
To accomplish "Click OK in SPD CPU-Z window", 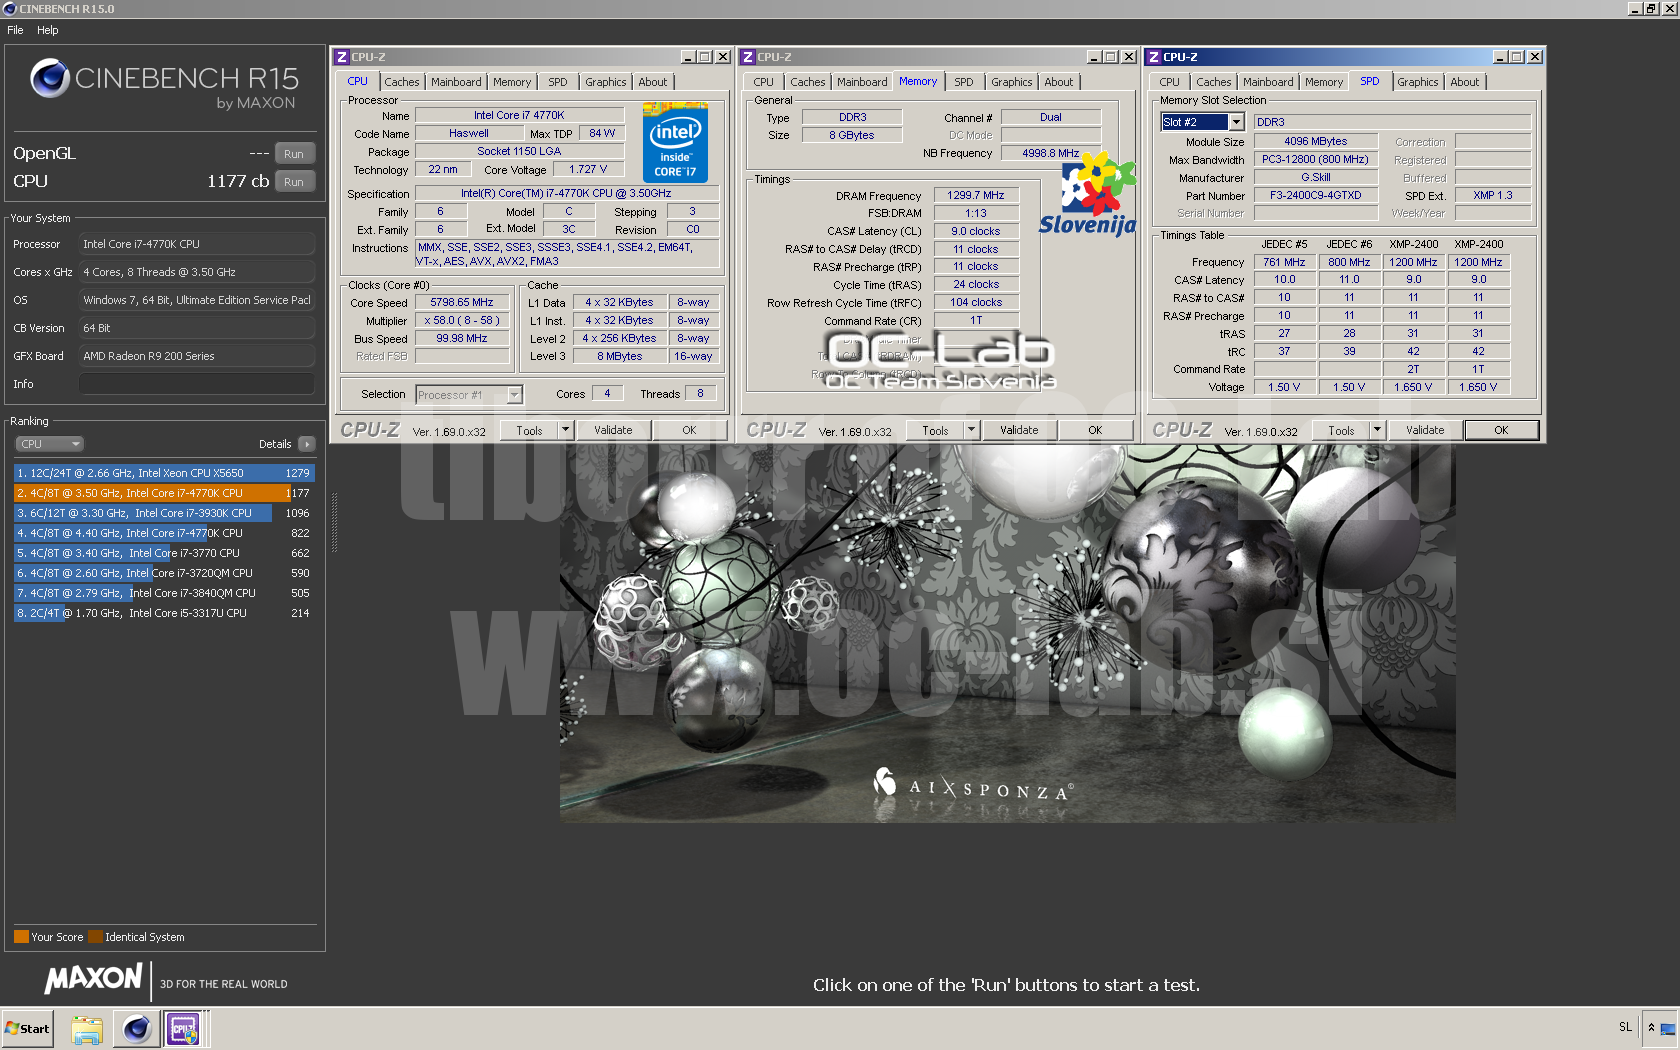I will 1501,430.
